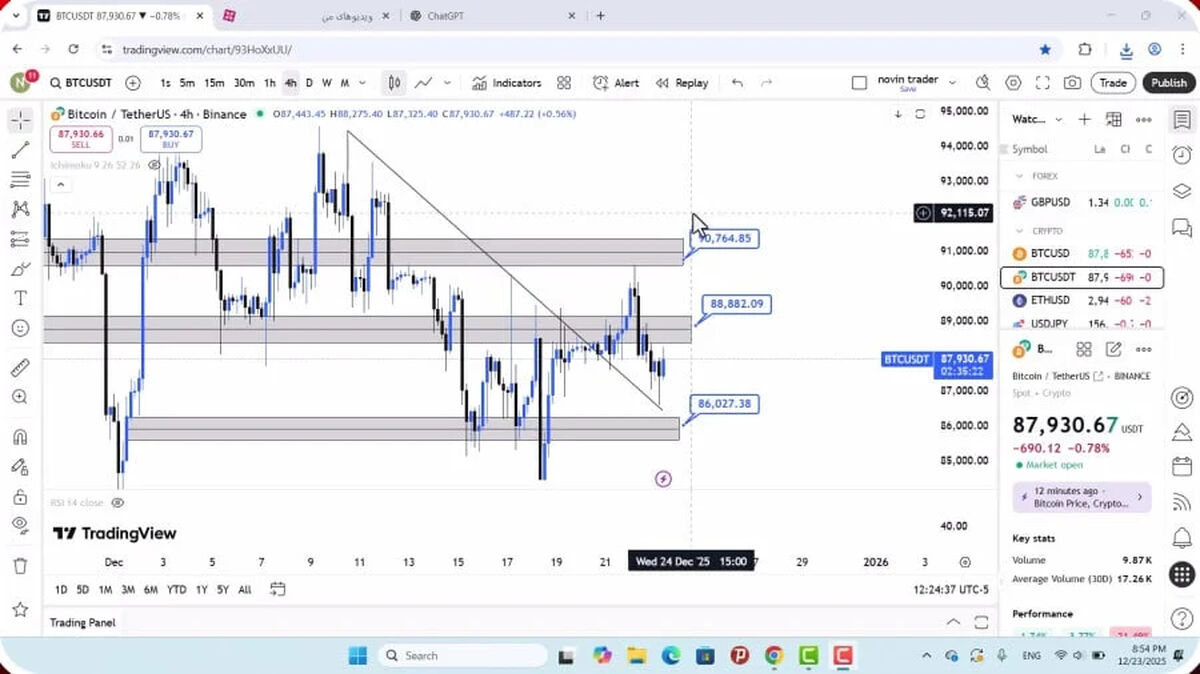Open the emoji icons tool
This screenshot has height=674, width=1200.
20,327
